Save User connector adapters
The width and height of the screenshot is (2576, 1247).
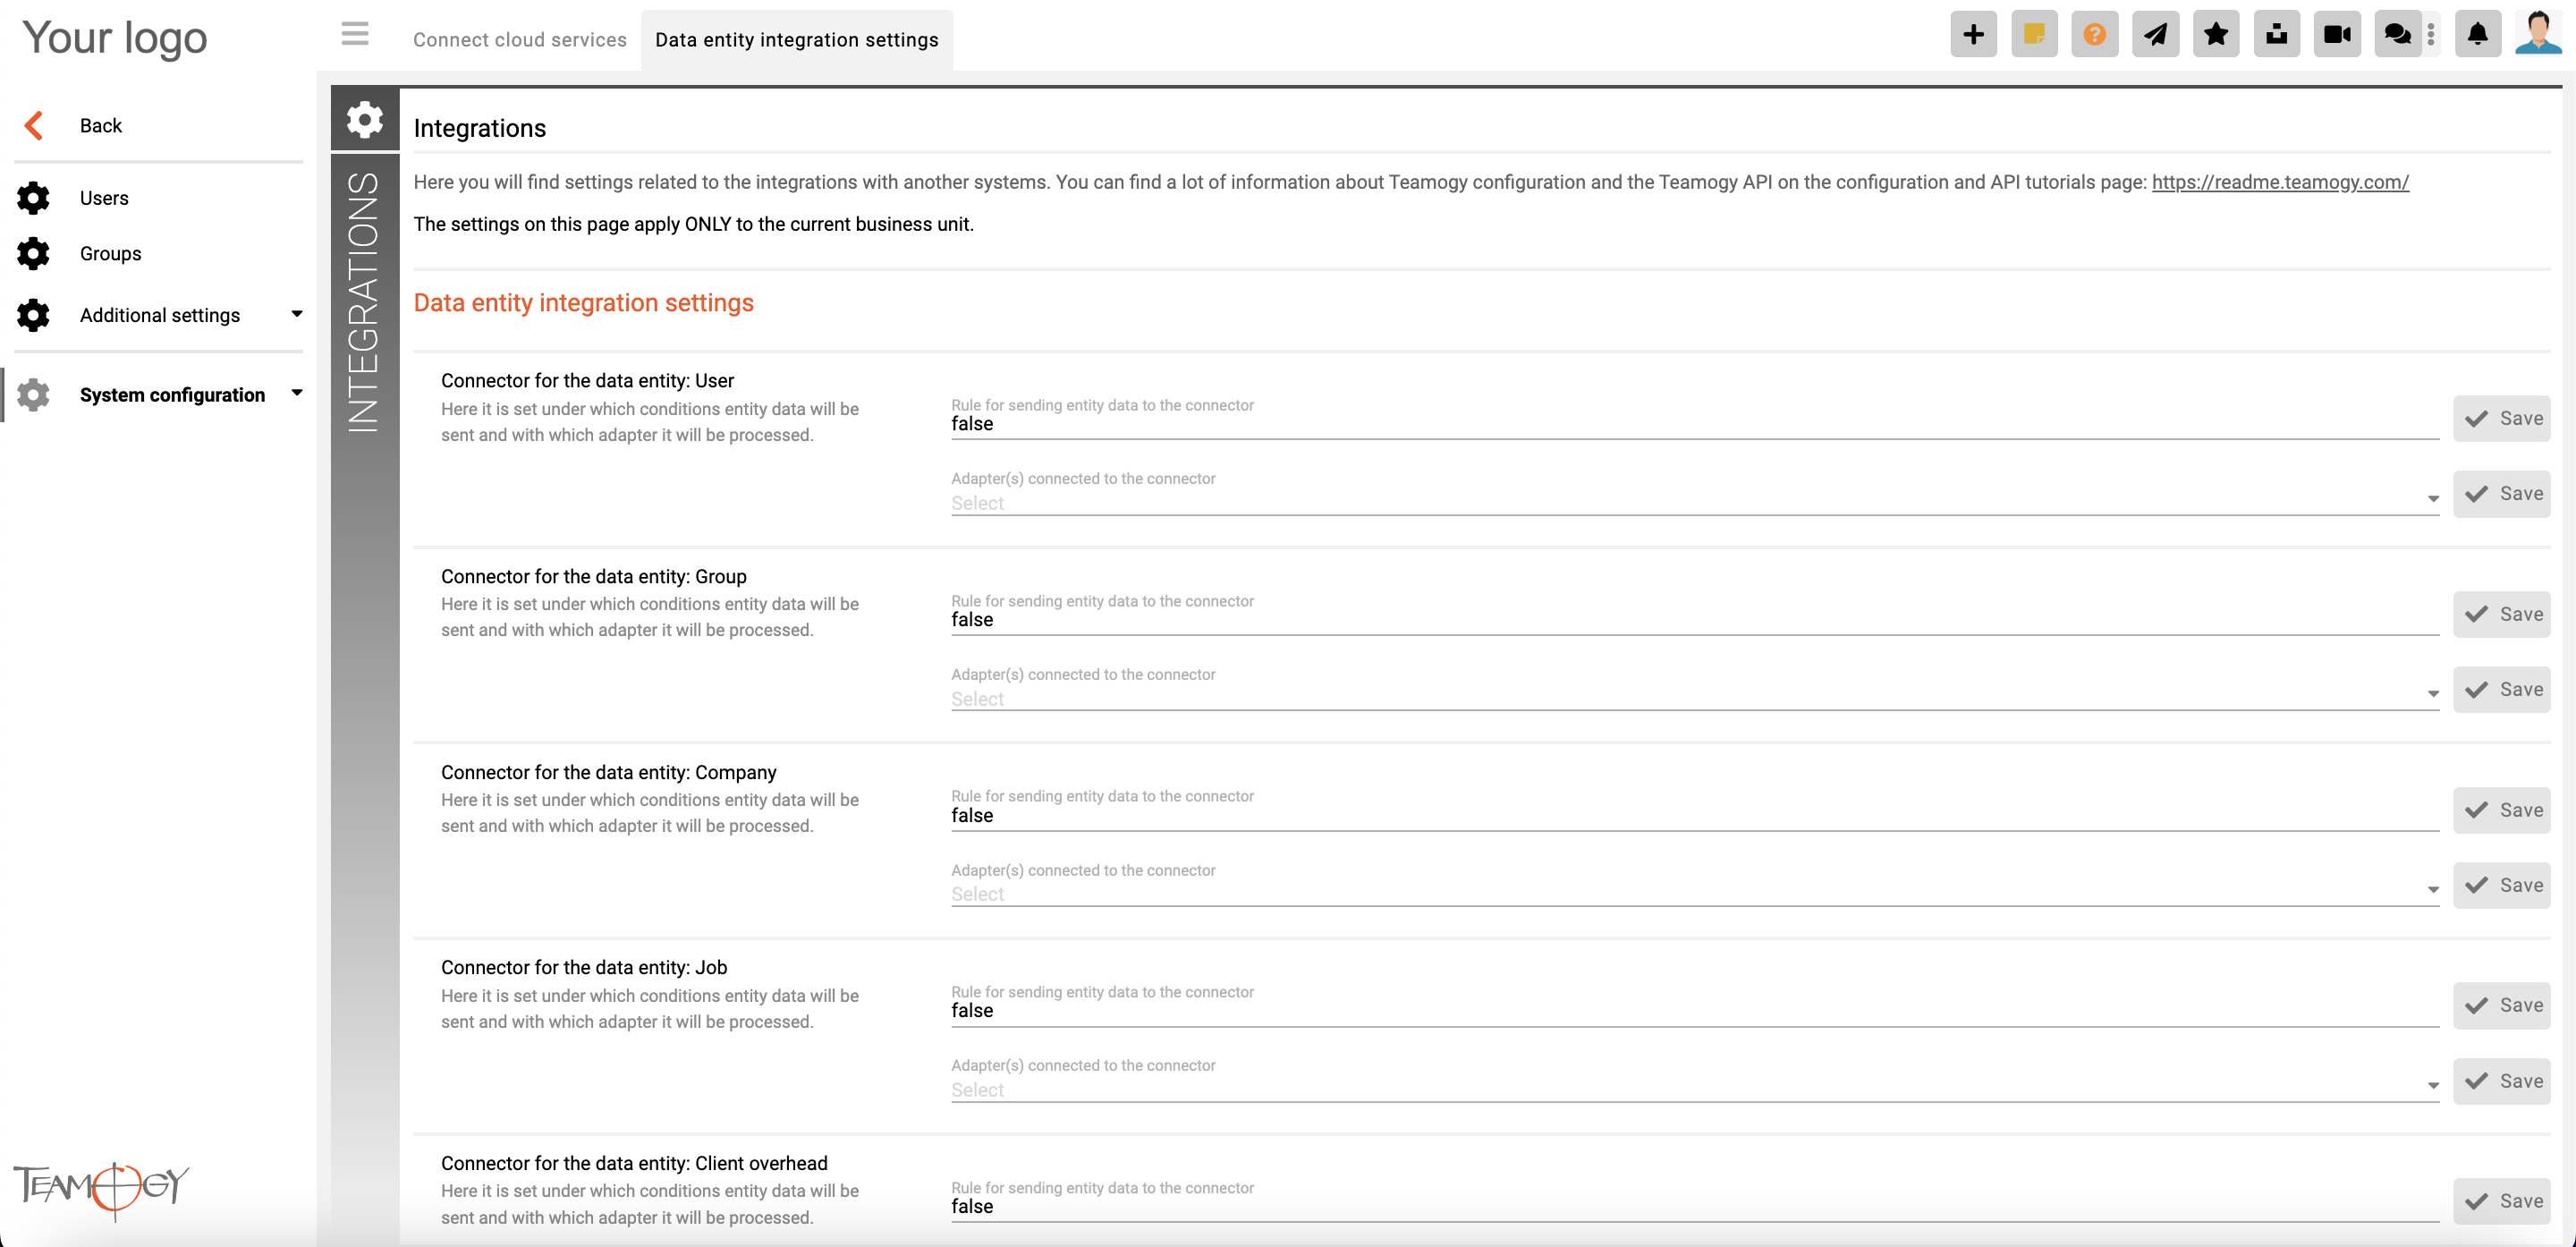tap(2501, 494)
